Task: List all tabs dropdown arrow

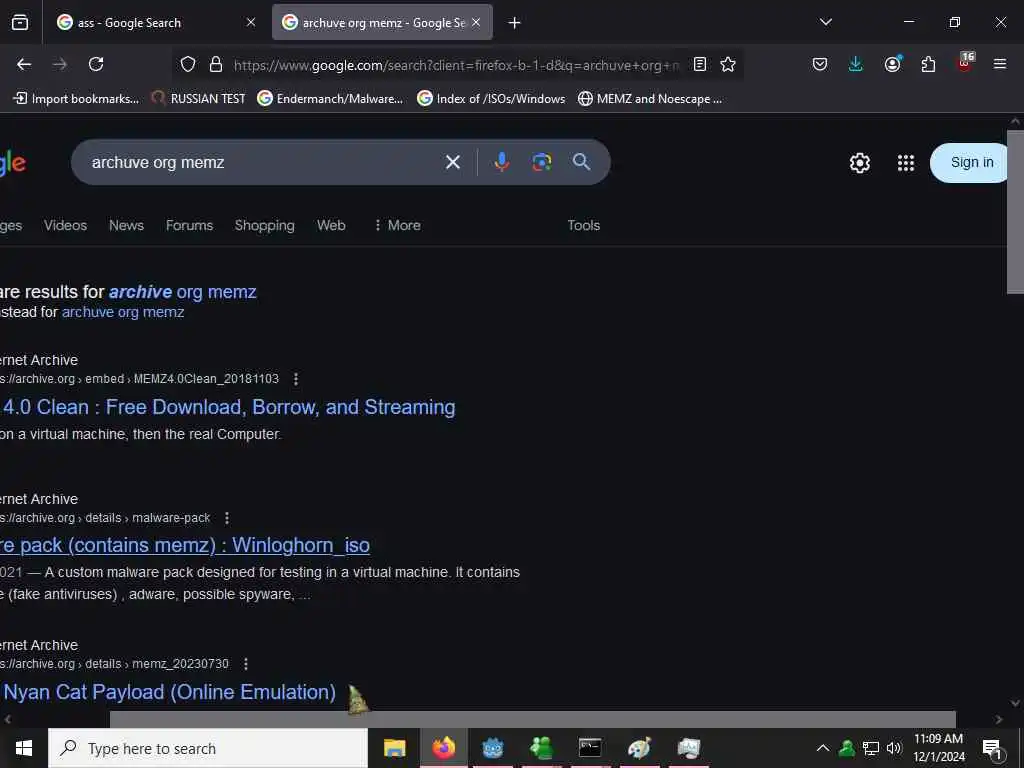Action: pyautogui.click(x=826, y=22)
